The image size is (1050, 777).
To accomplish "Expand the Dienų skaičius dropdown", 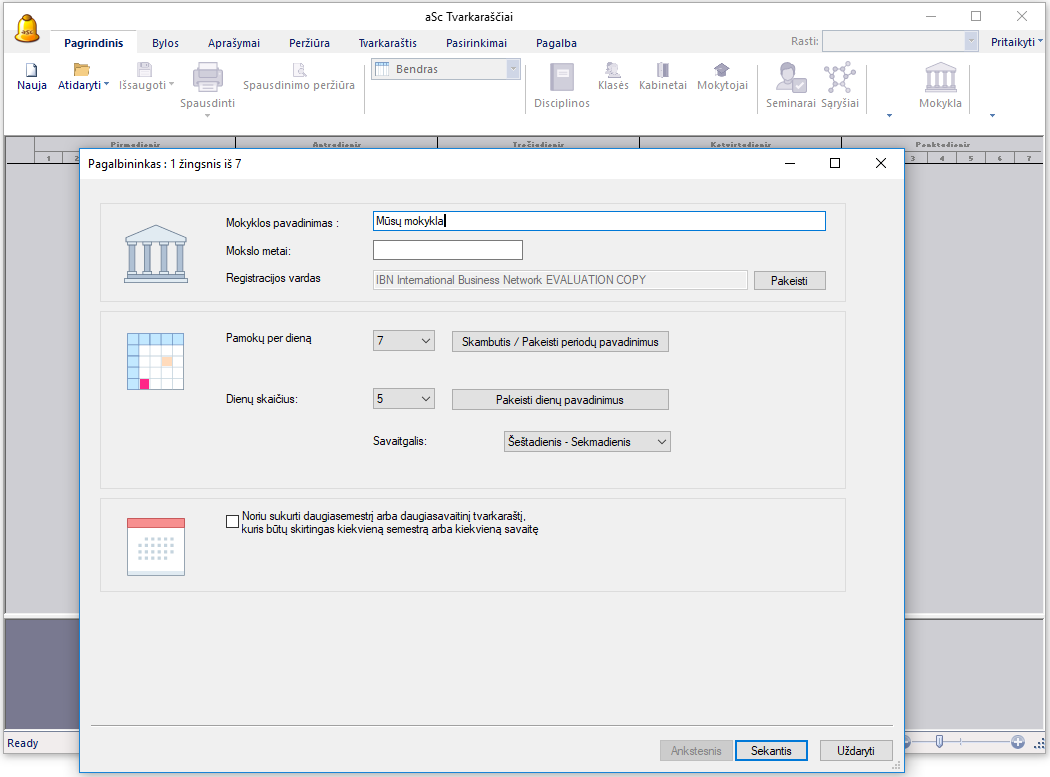I will (x=404, y=400).
